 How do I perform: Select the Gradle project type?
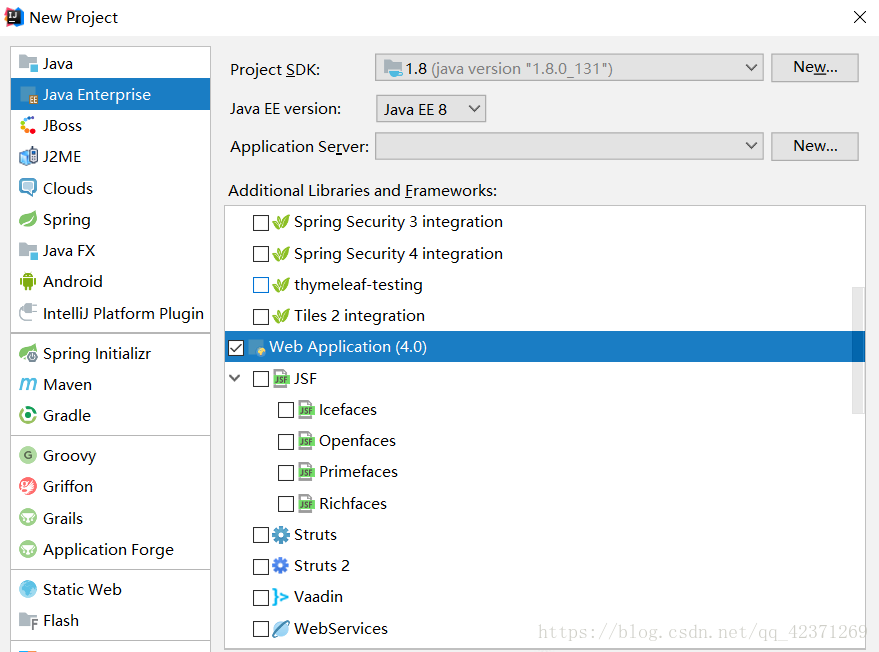click(x=110, y=415)
